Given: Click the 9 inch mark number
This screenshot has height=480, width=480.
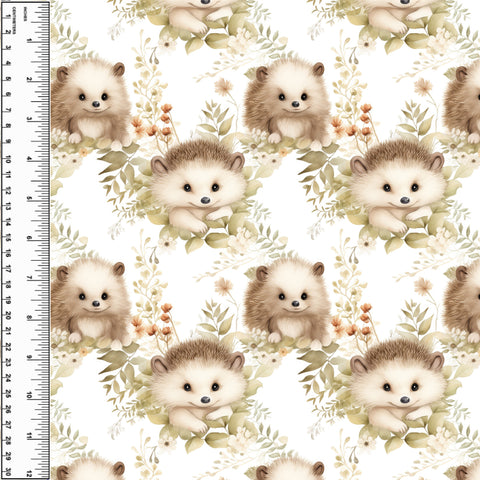Looking at the screenshot, I should point(29,357).
